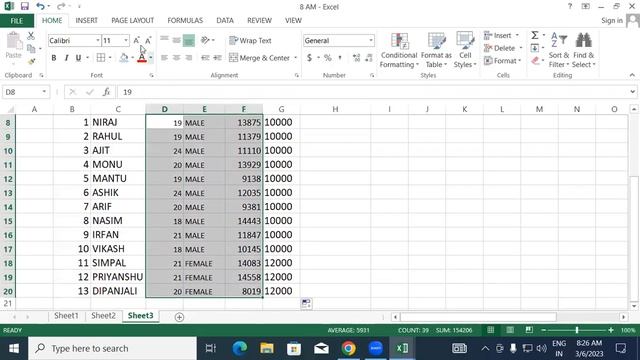Switch to the FORMULAS tab
Screen dimensions: 640x360
[185, 20]
